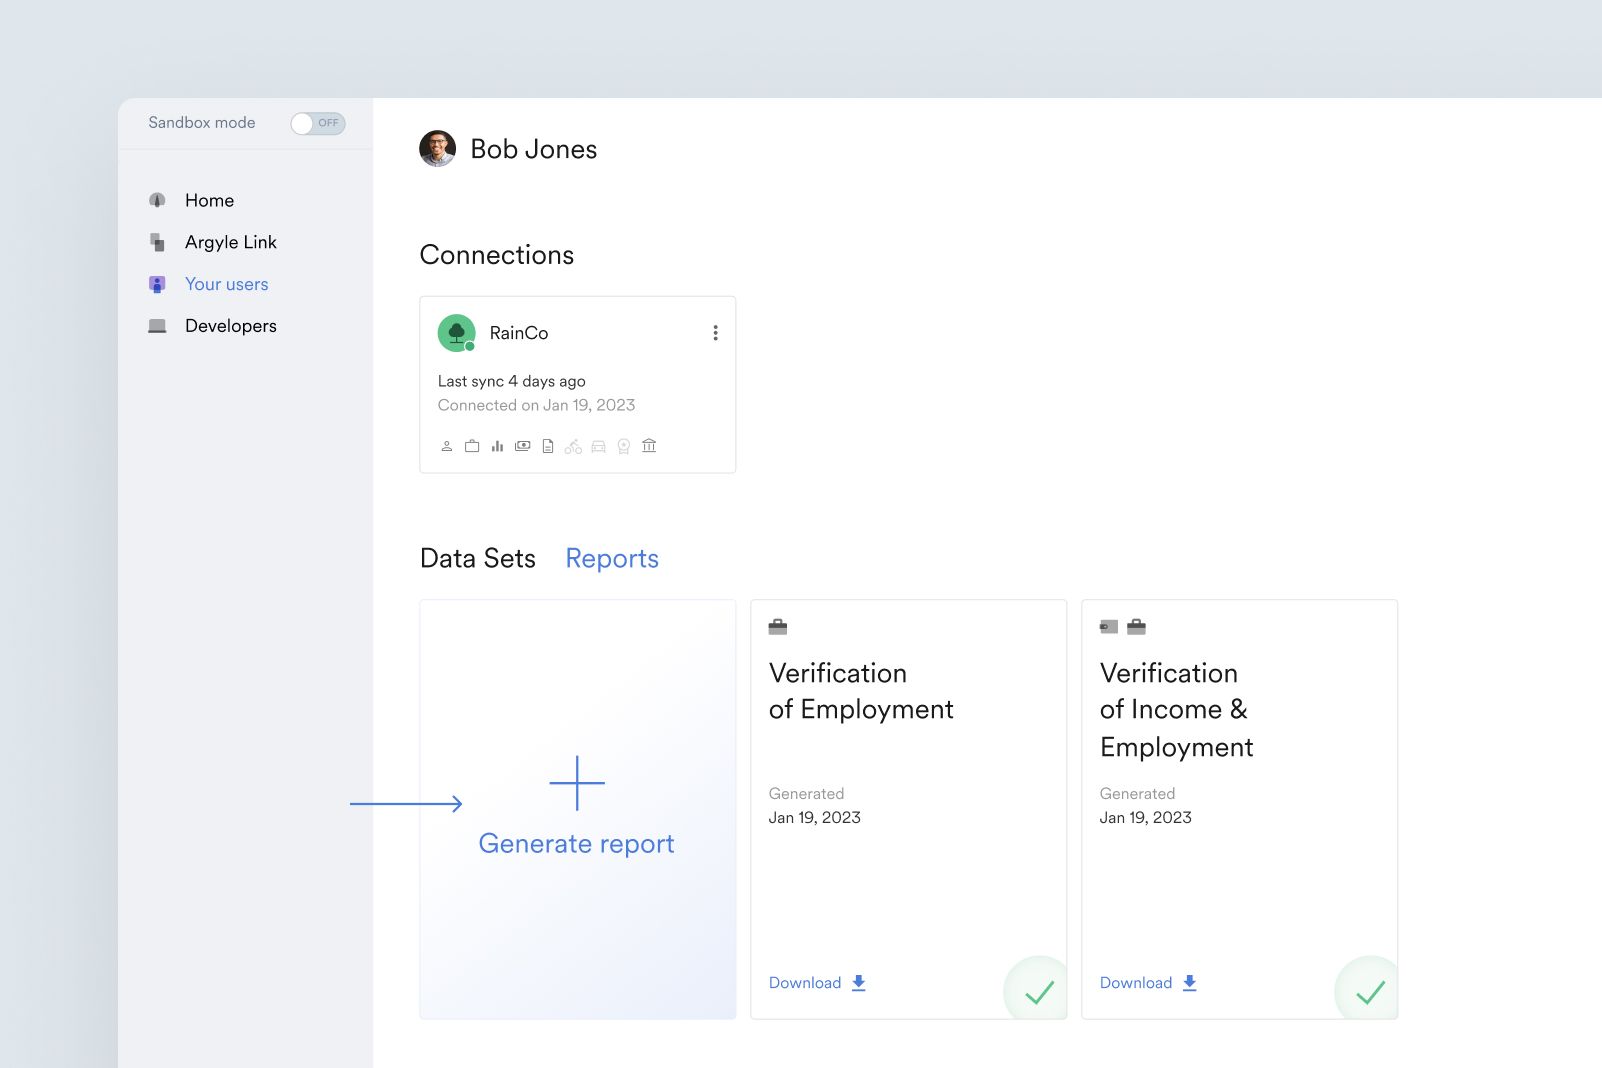
Task: Switch to the Reports tab
Action: (x=612, y=558)
